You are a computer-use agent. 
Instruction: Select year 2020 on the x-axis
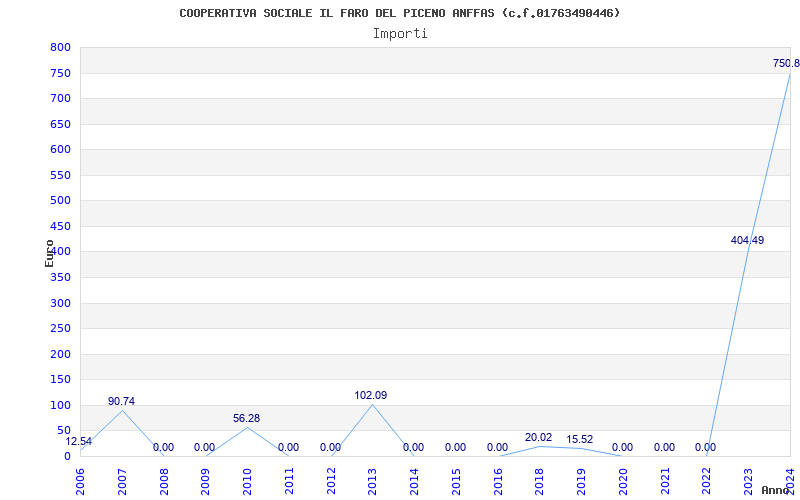623,482
